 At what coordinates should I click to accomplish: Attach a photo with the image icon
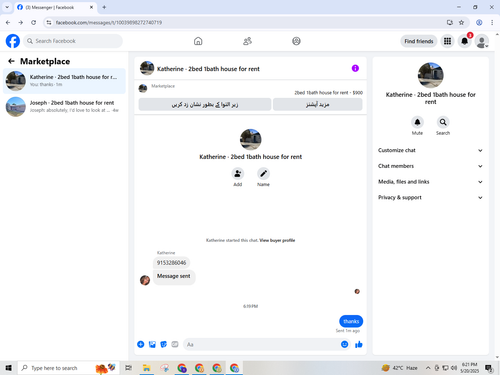click(x=152, y=344)
